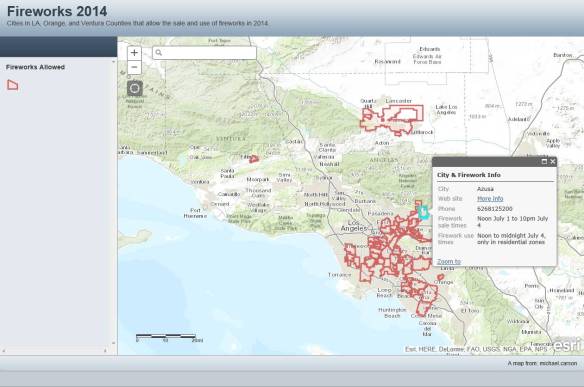
Task: Click the Edwards Air Force Base label
Action: pos(427,59)
